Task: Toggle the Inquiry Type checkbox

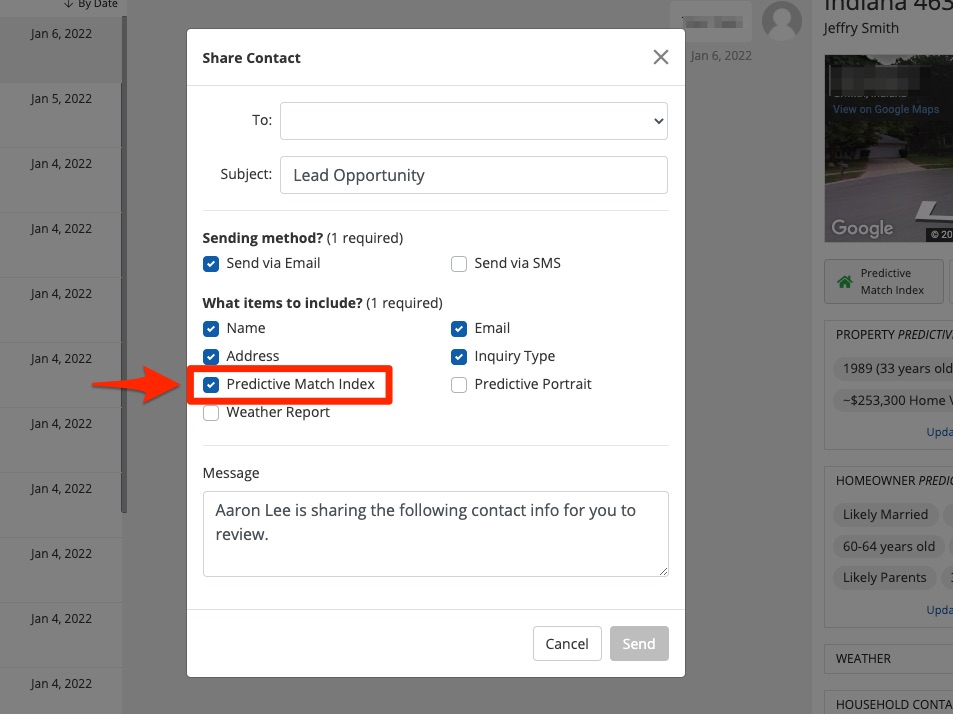Action: (459, 356)
